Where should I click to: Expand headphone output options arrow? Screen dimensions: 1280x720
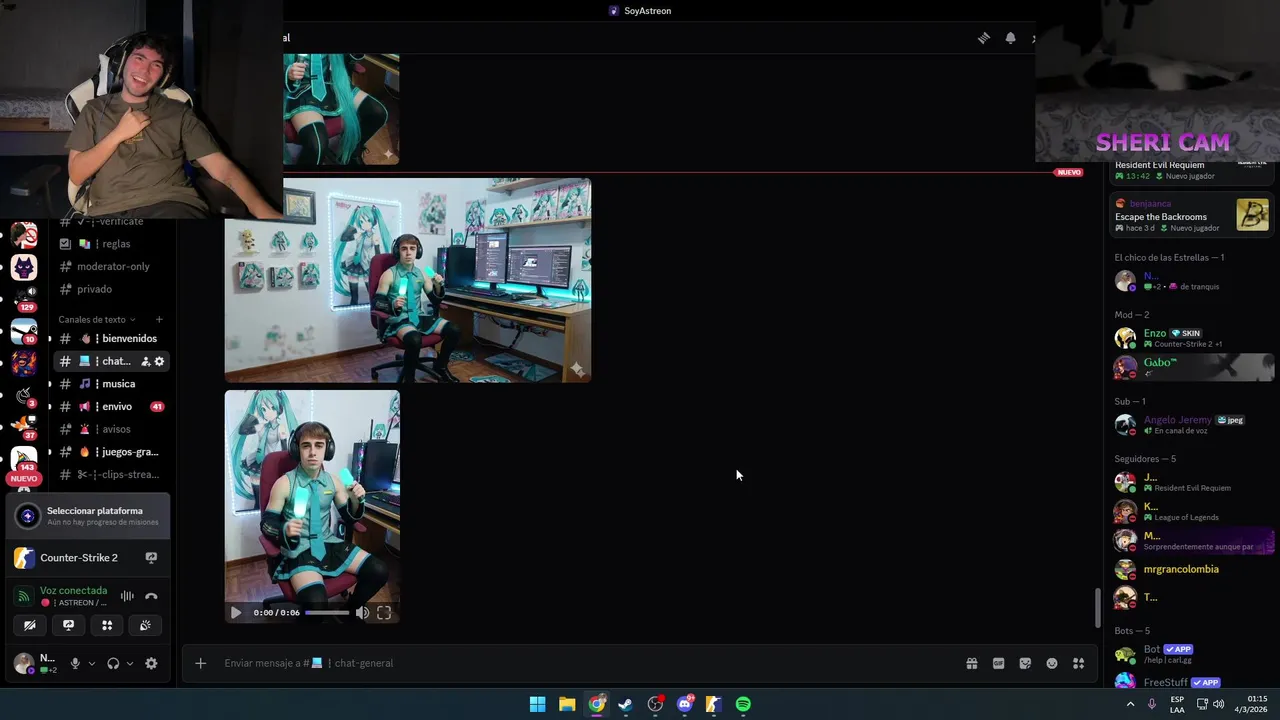130,663
